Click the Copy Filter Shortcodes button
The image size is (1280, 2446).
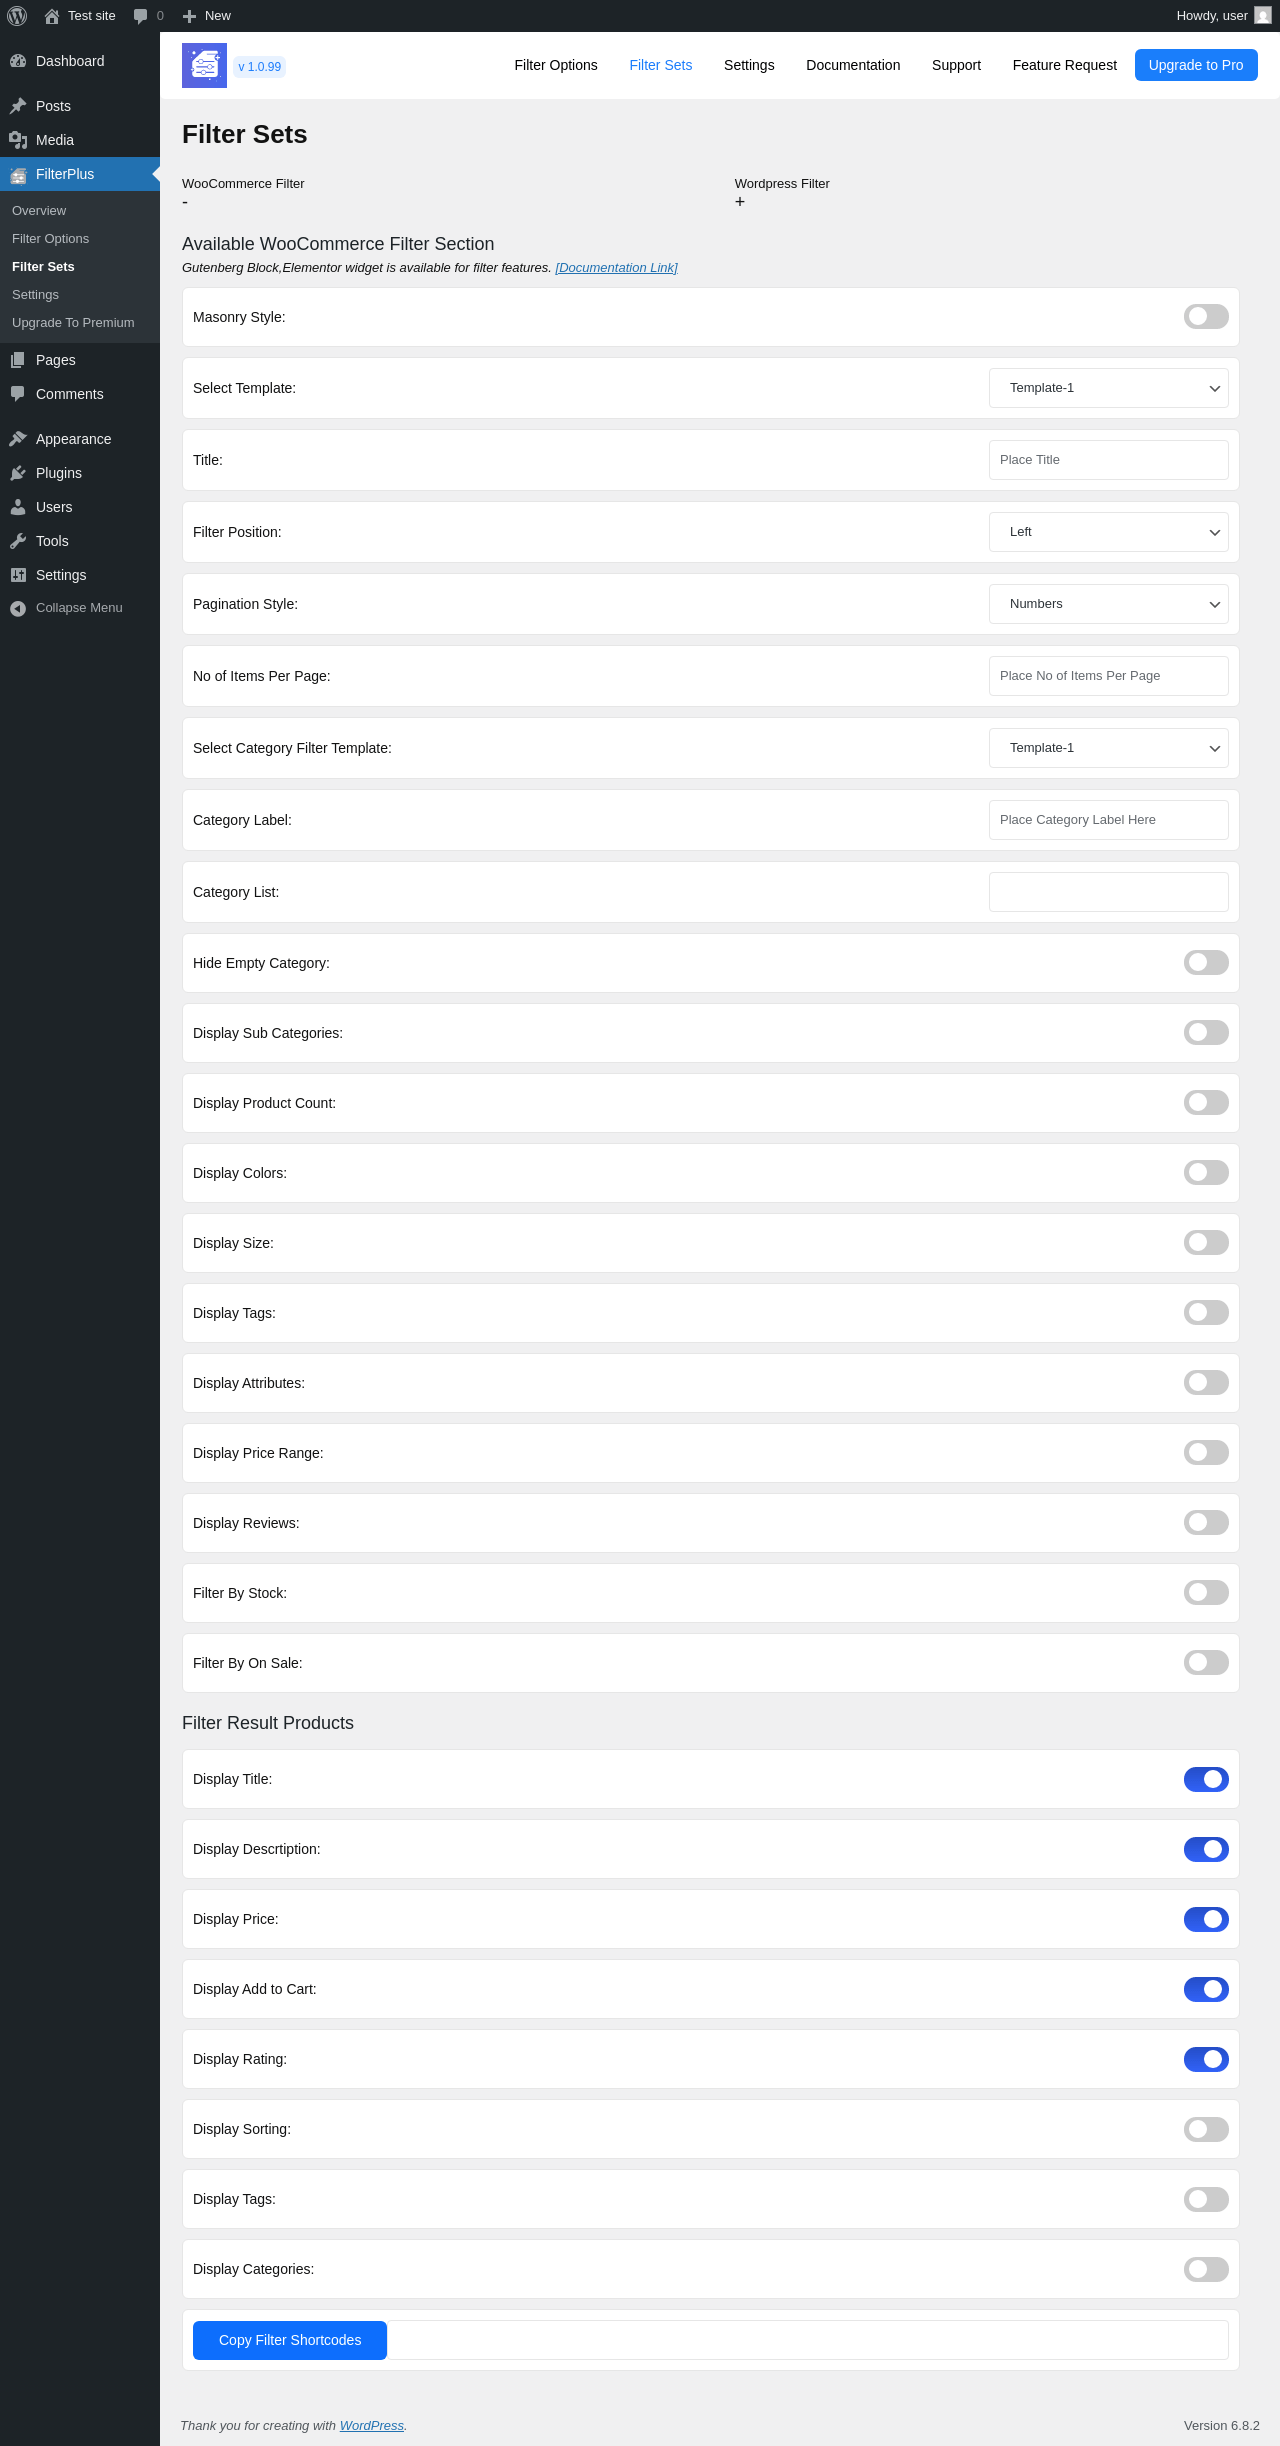(290, 2340)
